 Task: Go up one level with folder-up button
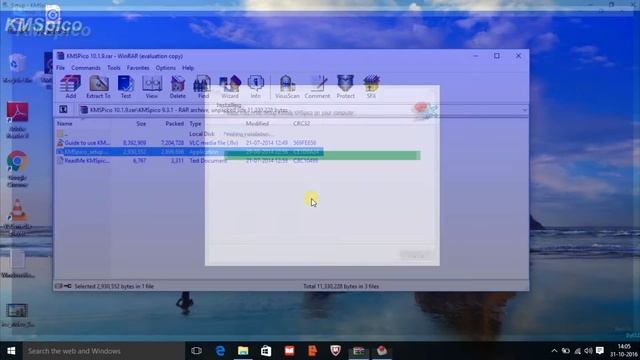(63, 109)
